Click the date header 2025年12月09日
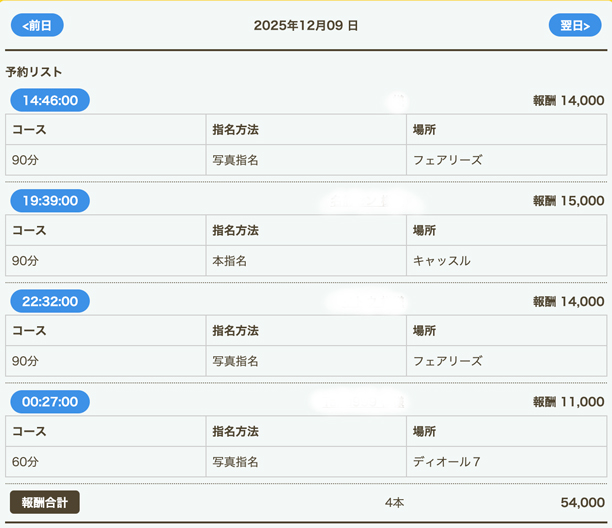This screenshot has height=528, width=612. (306, 26)
